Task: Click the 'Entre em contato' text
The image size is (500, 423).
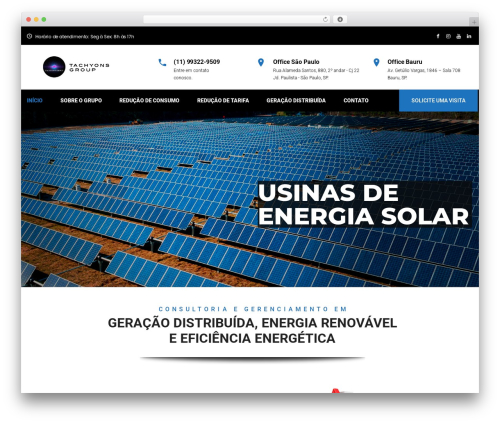Action: [191, 70]
